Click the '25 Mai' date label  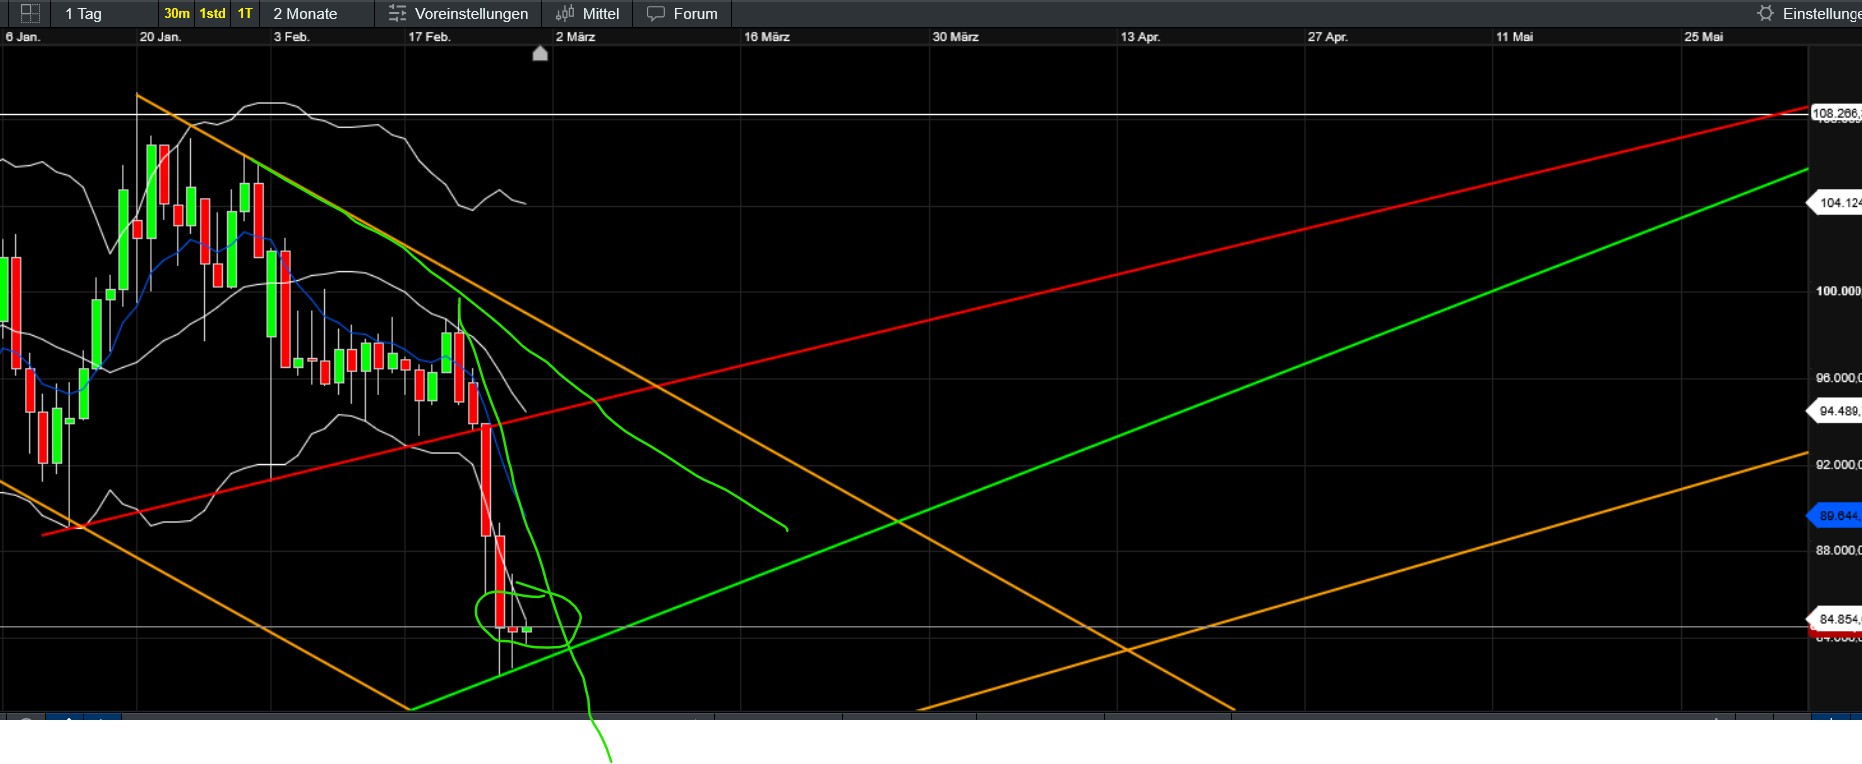click(x=1703, y=37)
